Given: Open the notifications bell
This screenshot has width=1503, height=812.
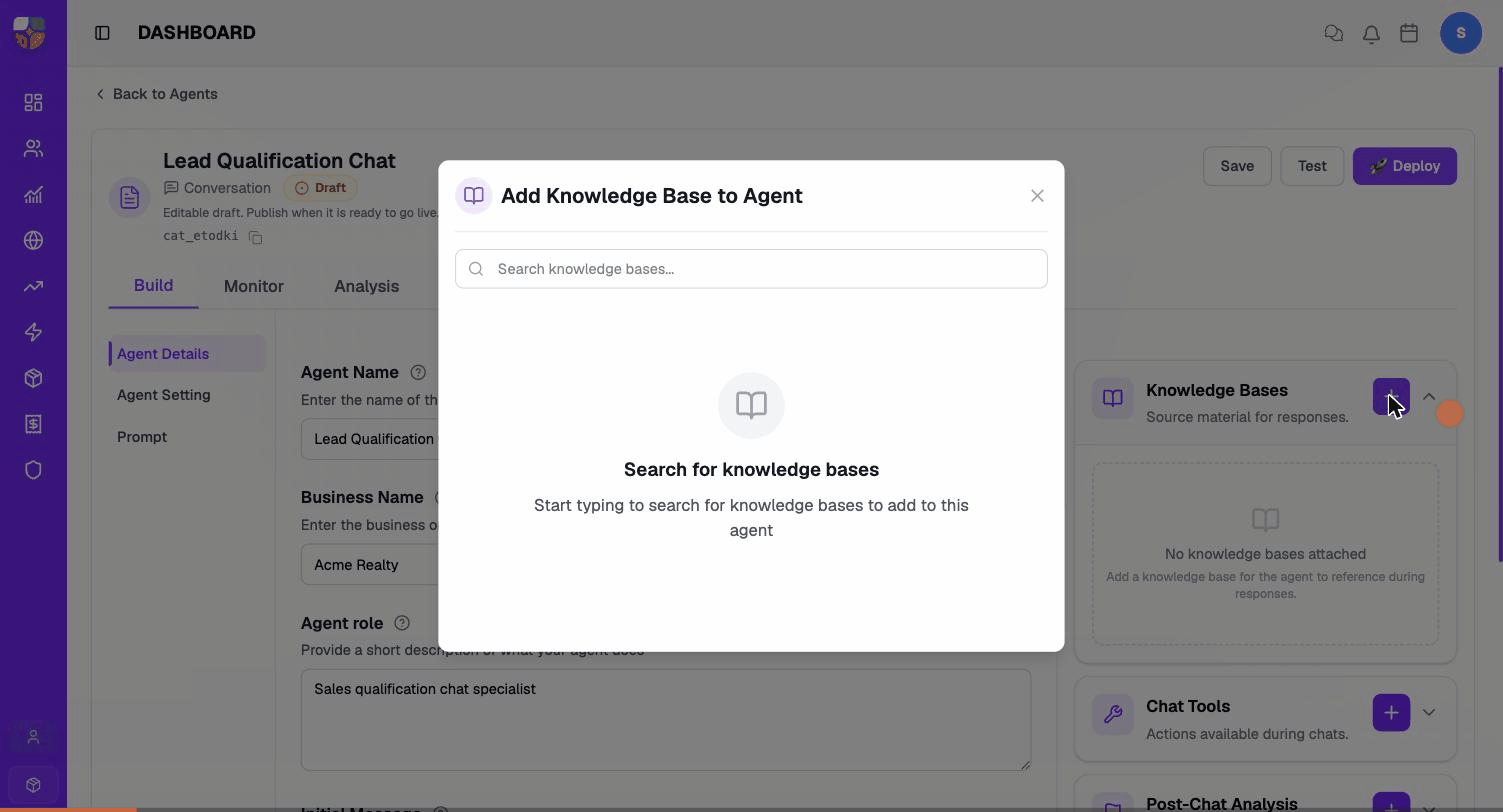Looking at the screenshot, I should [1371, 33].
